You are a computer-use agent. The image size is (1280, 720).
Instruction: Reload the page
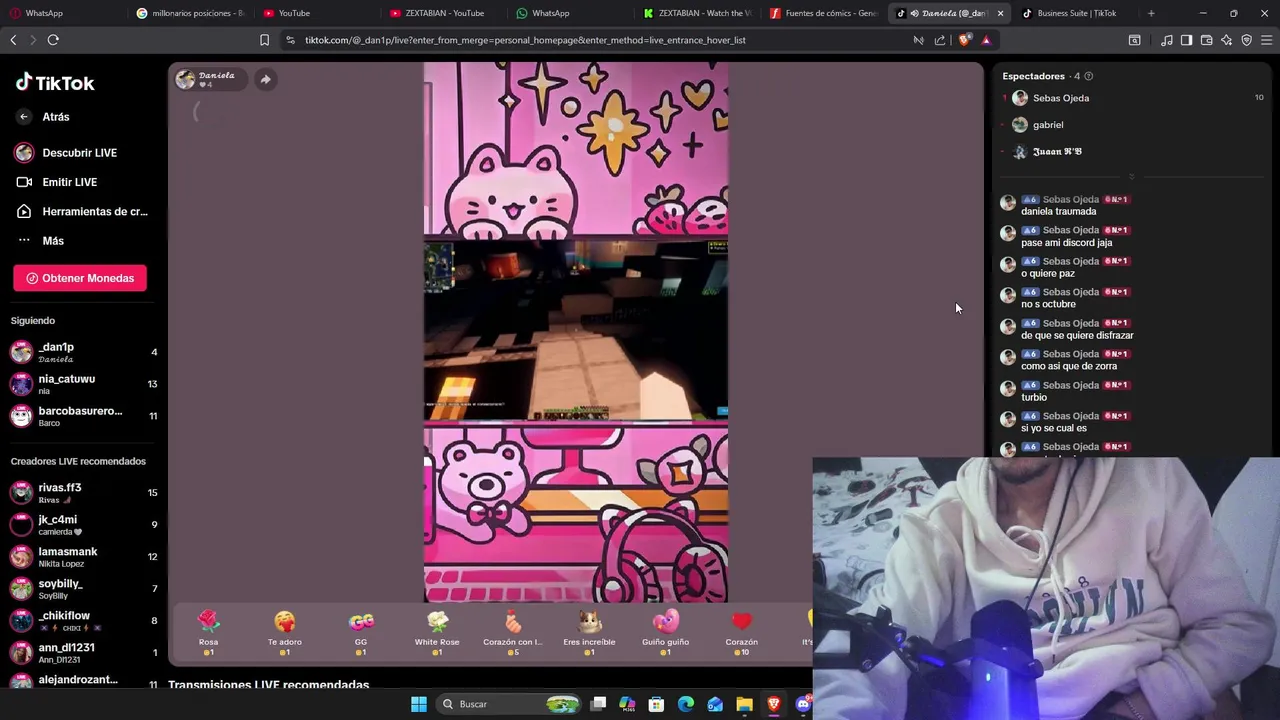[x=53, y=40]
